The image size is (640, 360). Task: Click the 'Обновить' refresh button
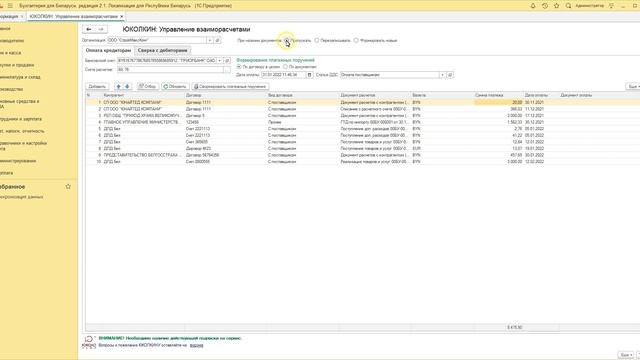coord(175,87)
